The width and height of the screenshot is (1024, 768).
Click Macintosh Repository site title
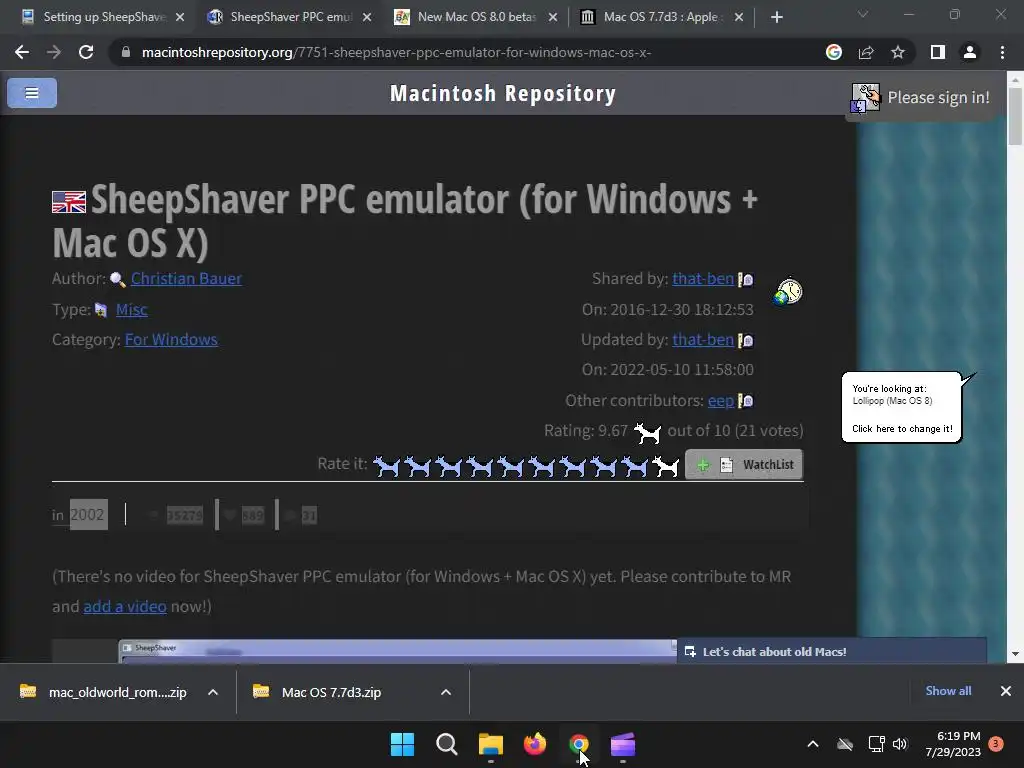[503, 93]
